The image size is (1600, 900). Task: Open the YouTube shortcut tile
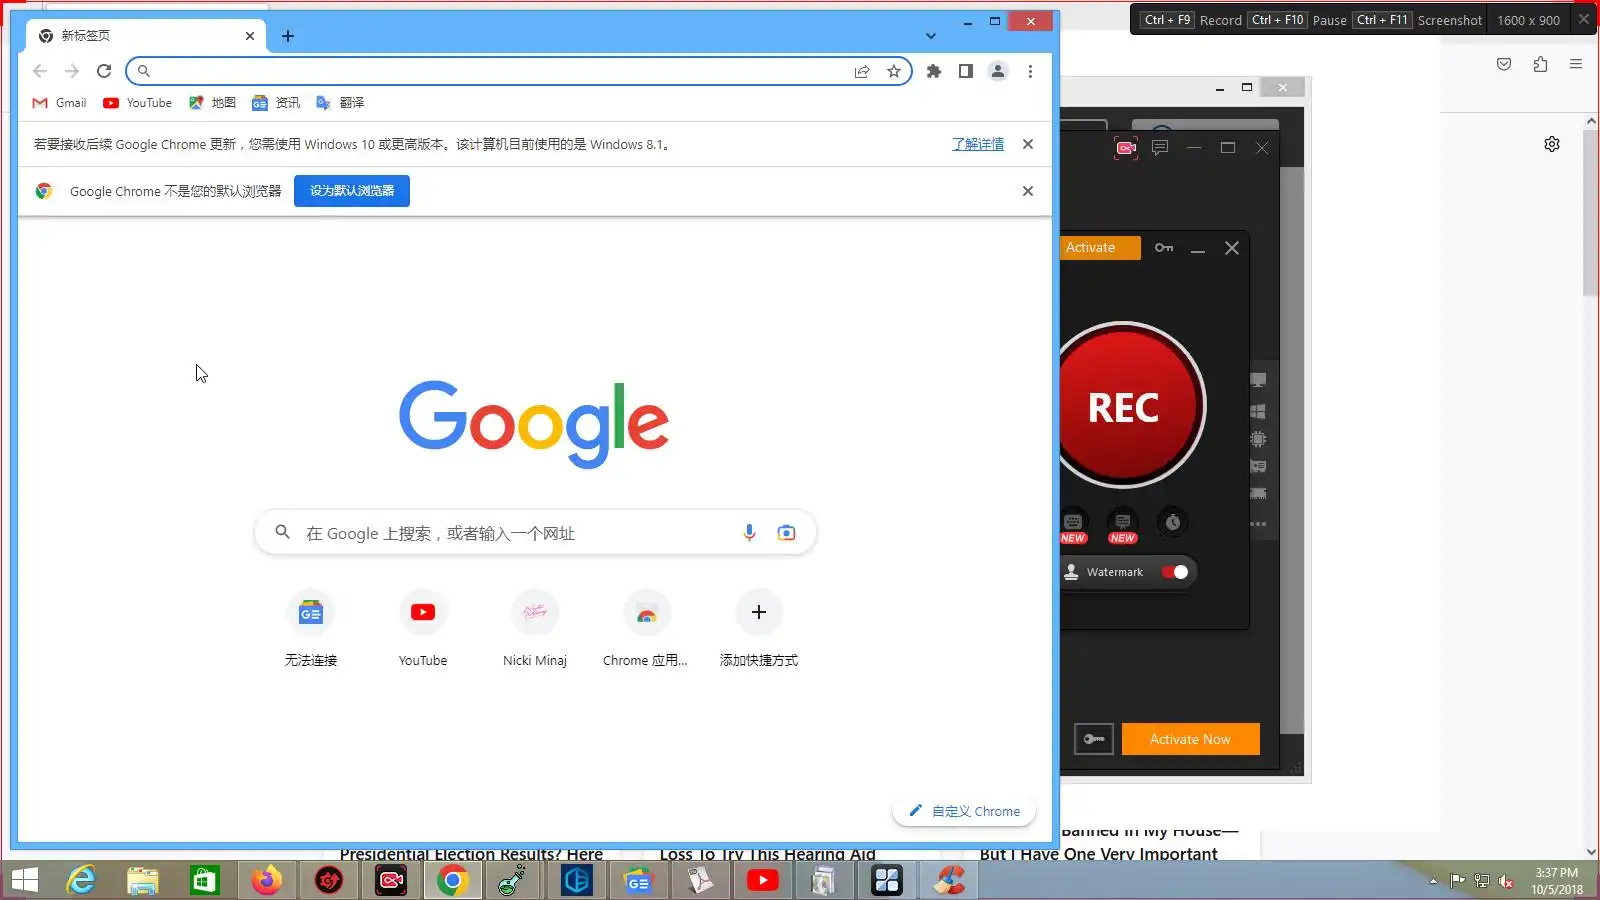coord(423,628)
